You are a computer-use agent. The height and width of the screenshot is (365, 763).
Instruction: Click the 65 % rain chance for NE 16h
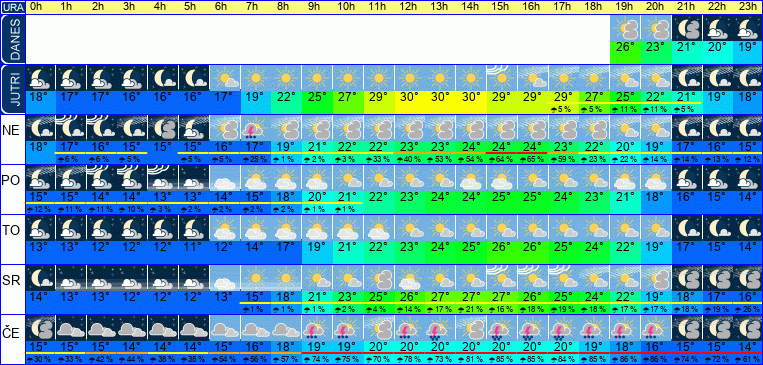[x=533, y=159]
